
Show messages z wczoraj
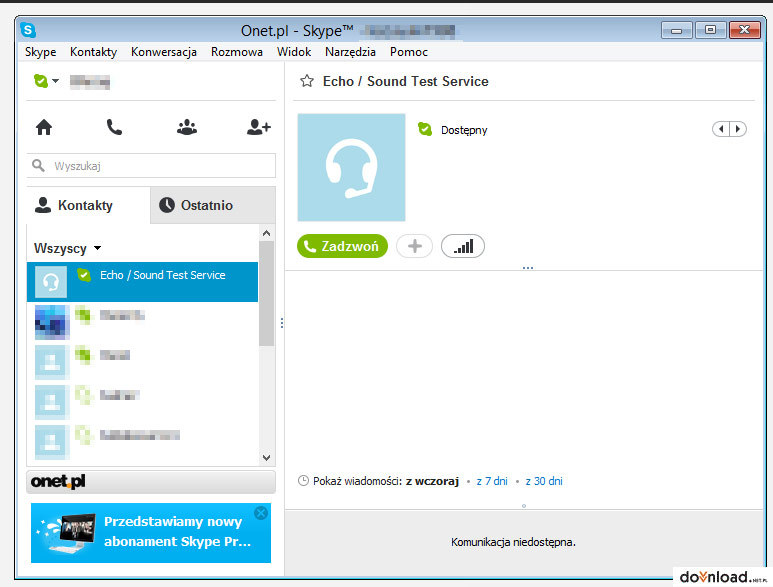click(x=432, y=481)
